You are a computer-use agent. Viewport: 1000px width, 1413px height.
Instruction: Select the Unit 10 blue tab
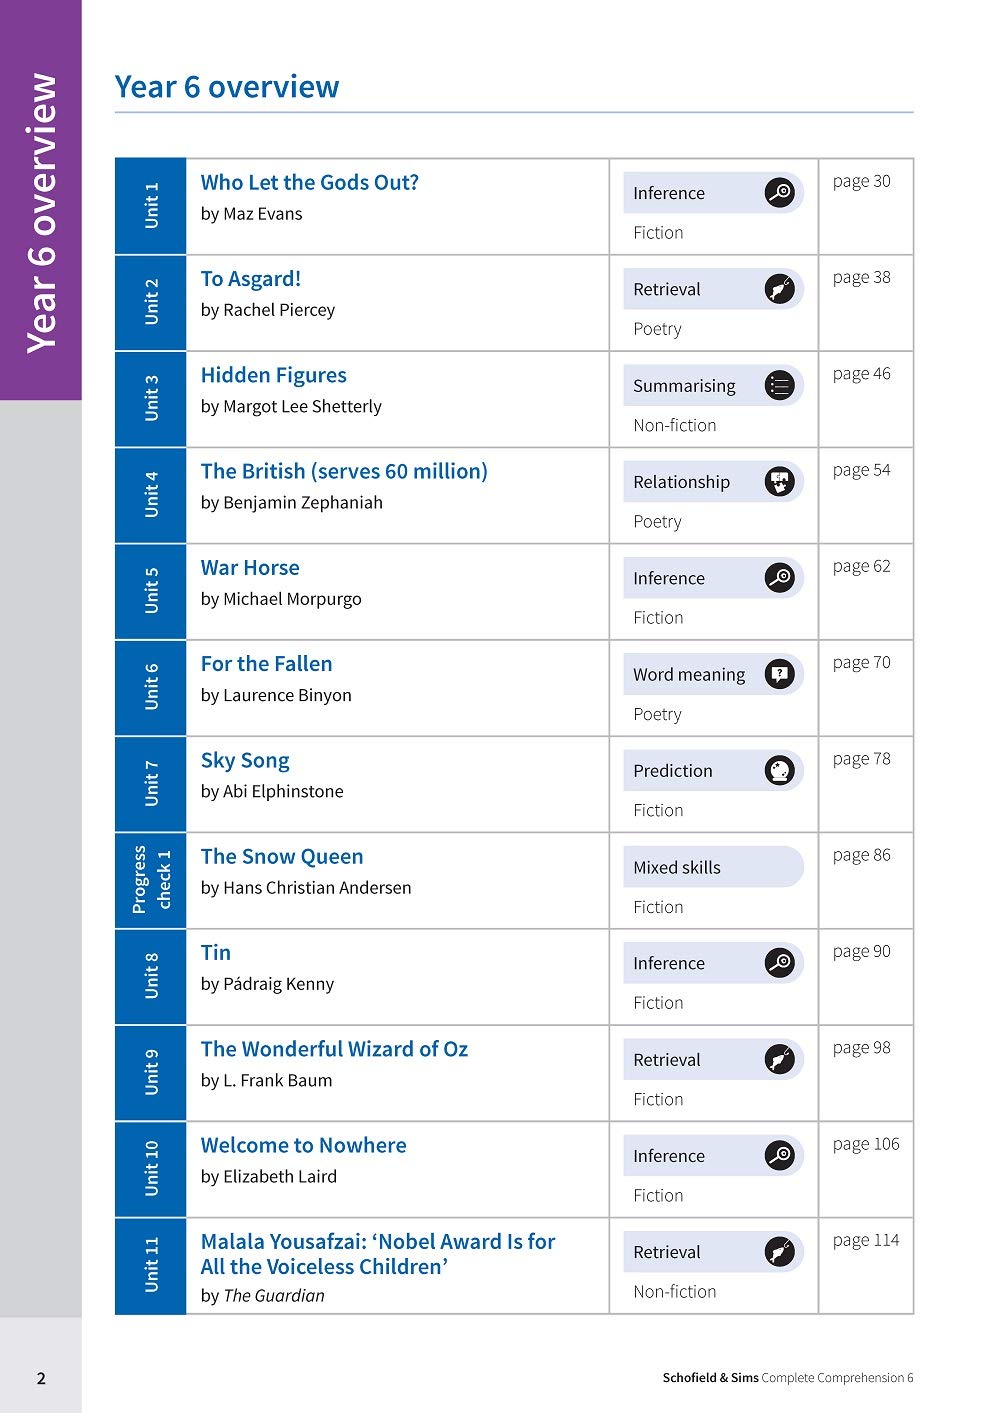coord(151,1169)
